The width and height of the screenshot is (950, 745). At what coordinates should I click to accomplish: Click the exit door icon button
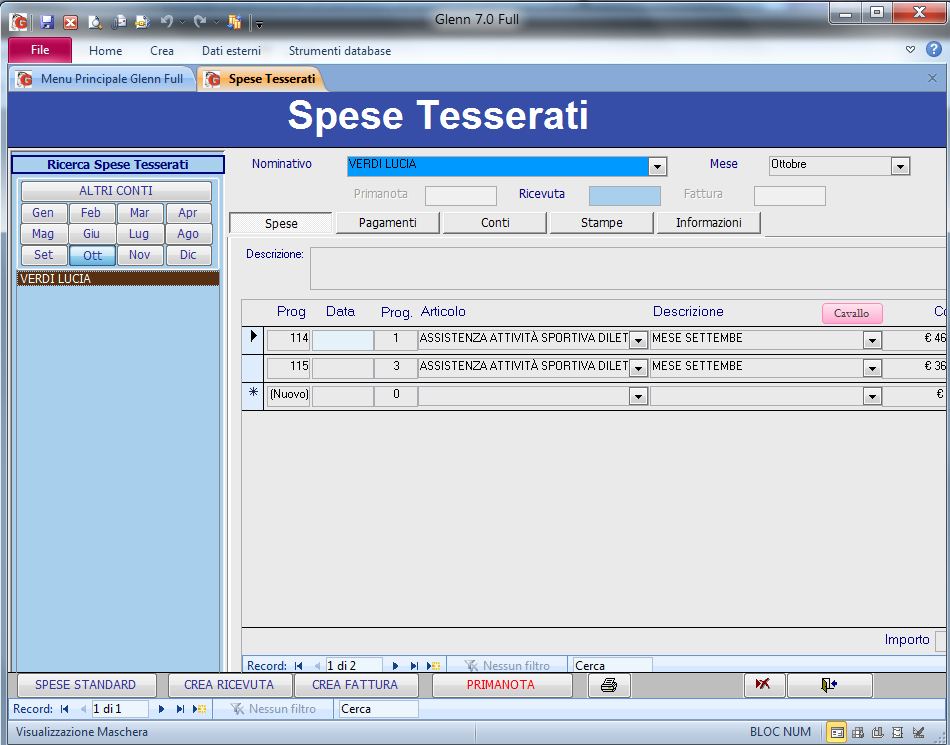pos(829,685)
